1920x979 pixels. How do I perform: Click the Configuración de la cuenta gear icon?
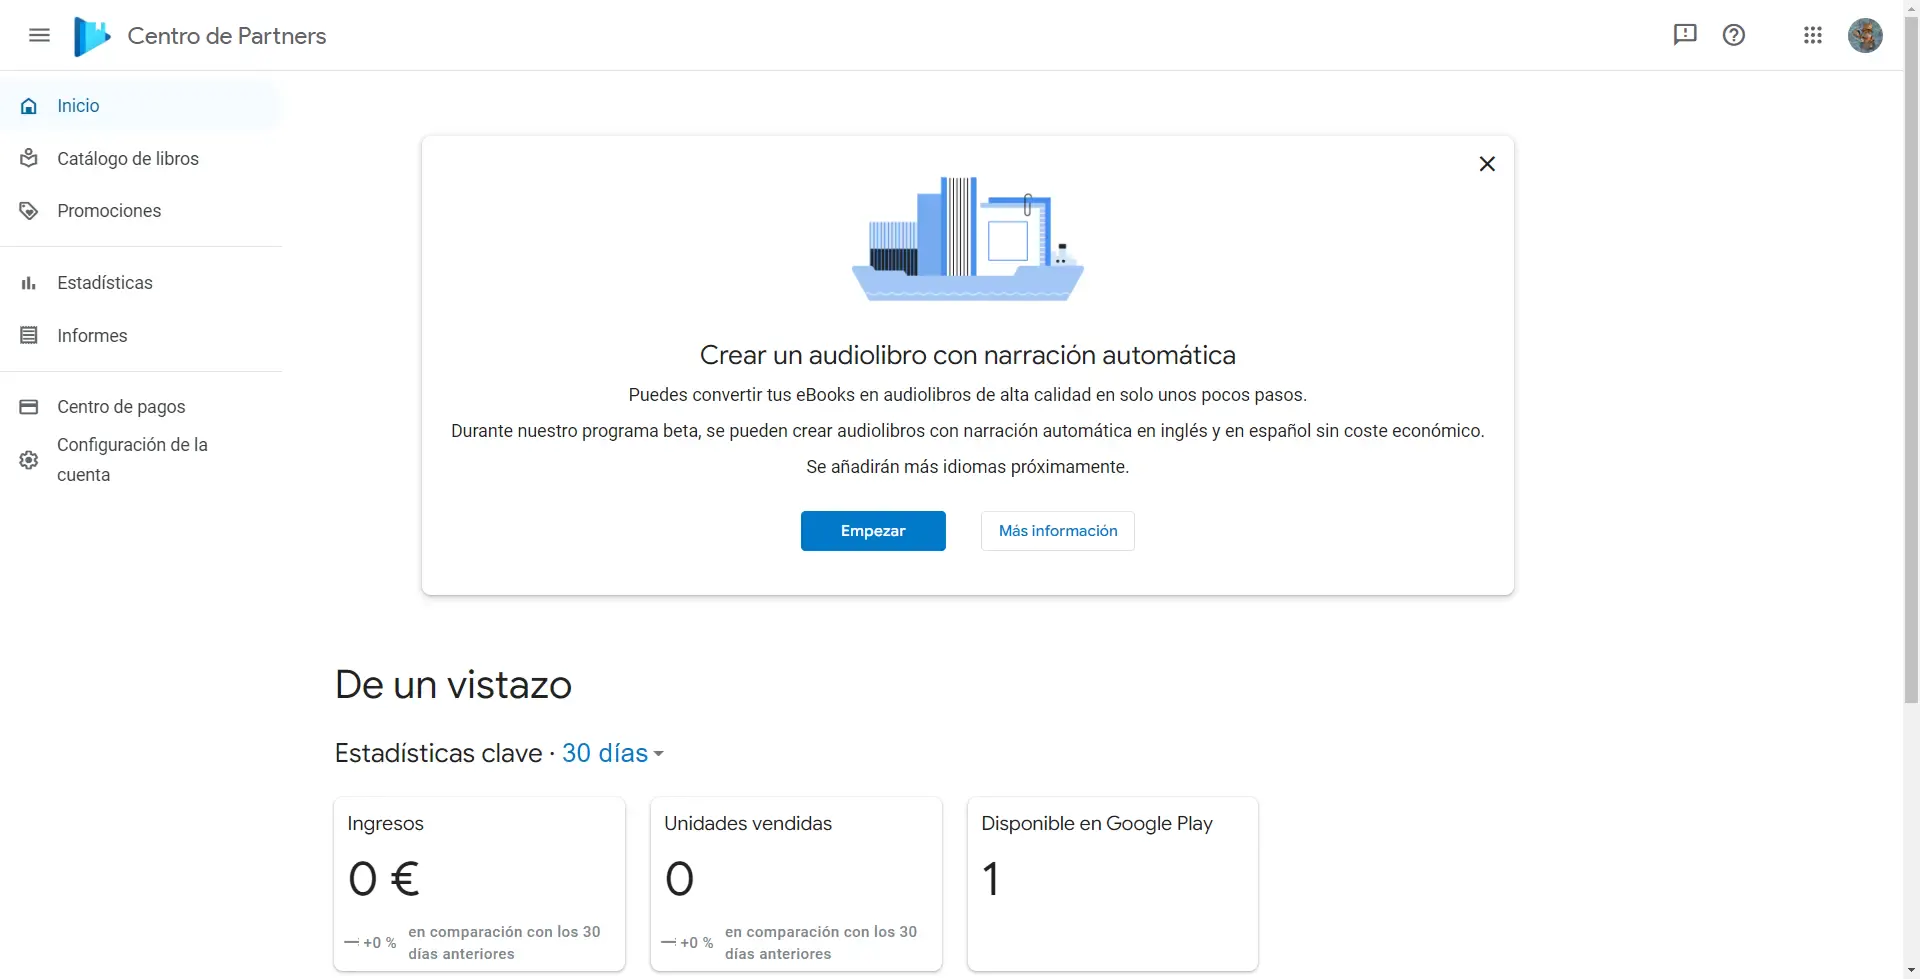point(29,459)
